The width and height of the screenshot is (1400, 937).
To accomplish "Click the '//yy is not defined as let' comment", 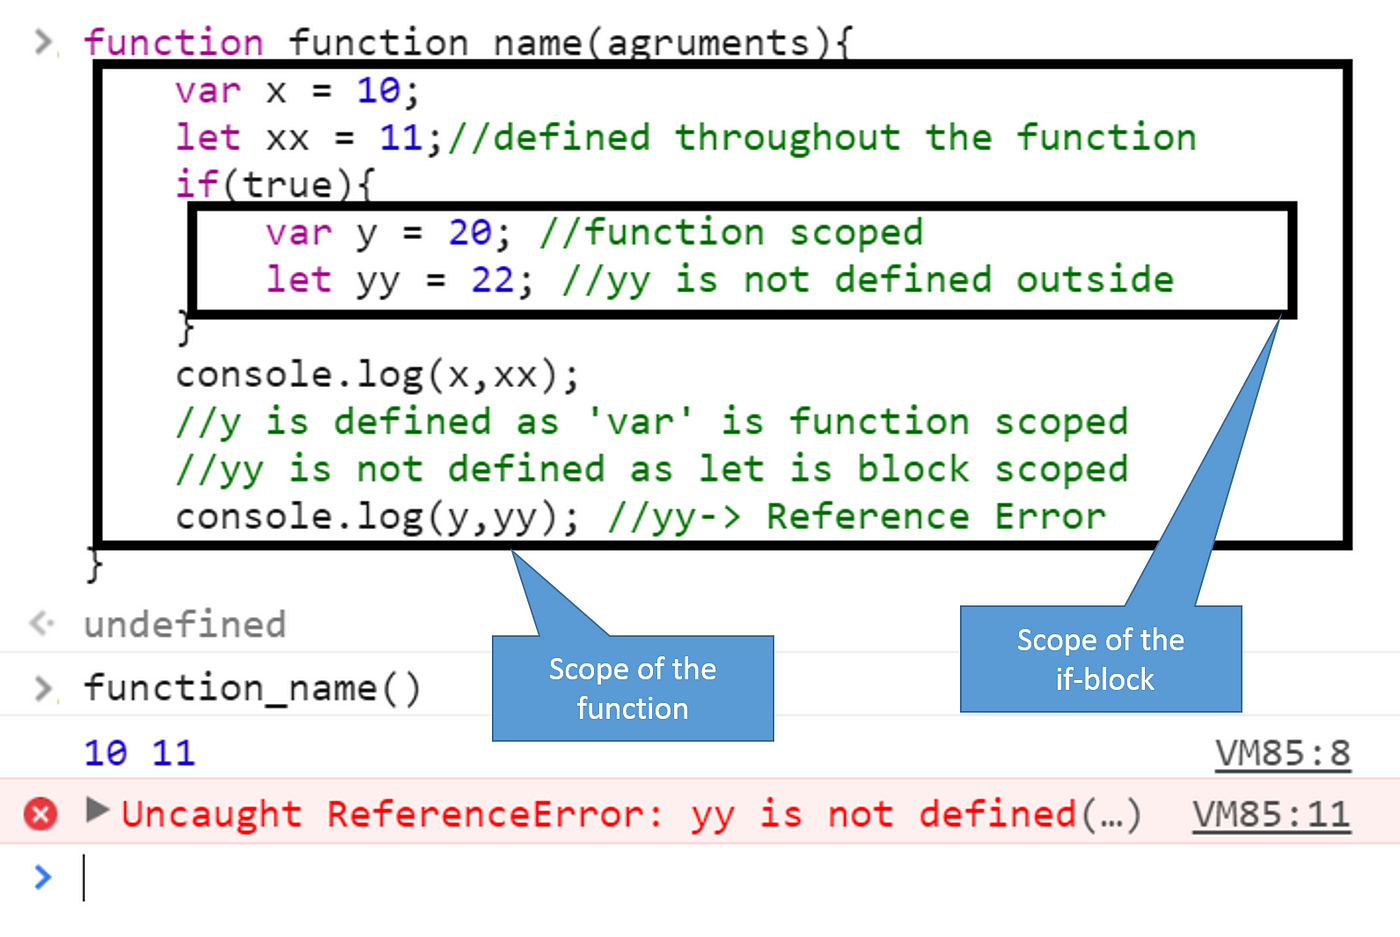I will pos(652,470).
